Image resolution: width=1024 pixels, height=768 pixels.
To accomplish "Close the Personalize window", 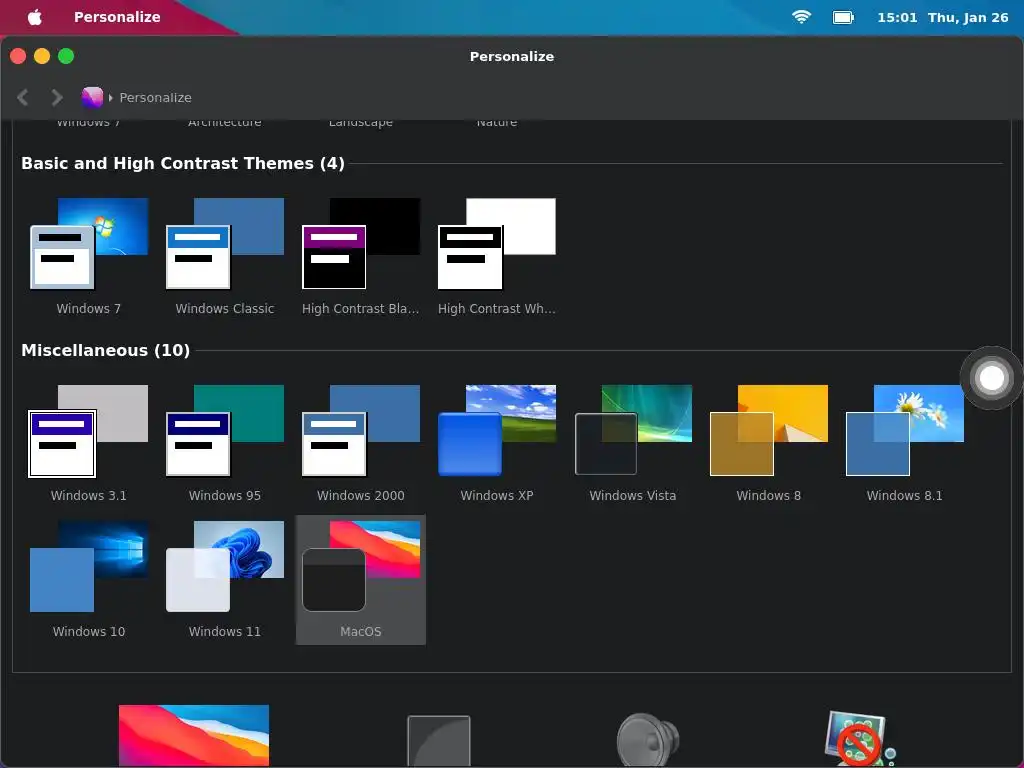I will coord(18,56).
